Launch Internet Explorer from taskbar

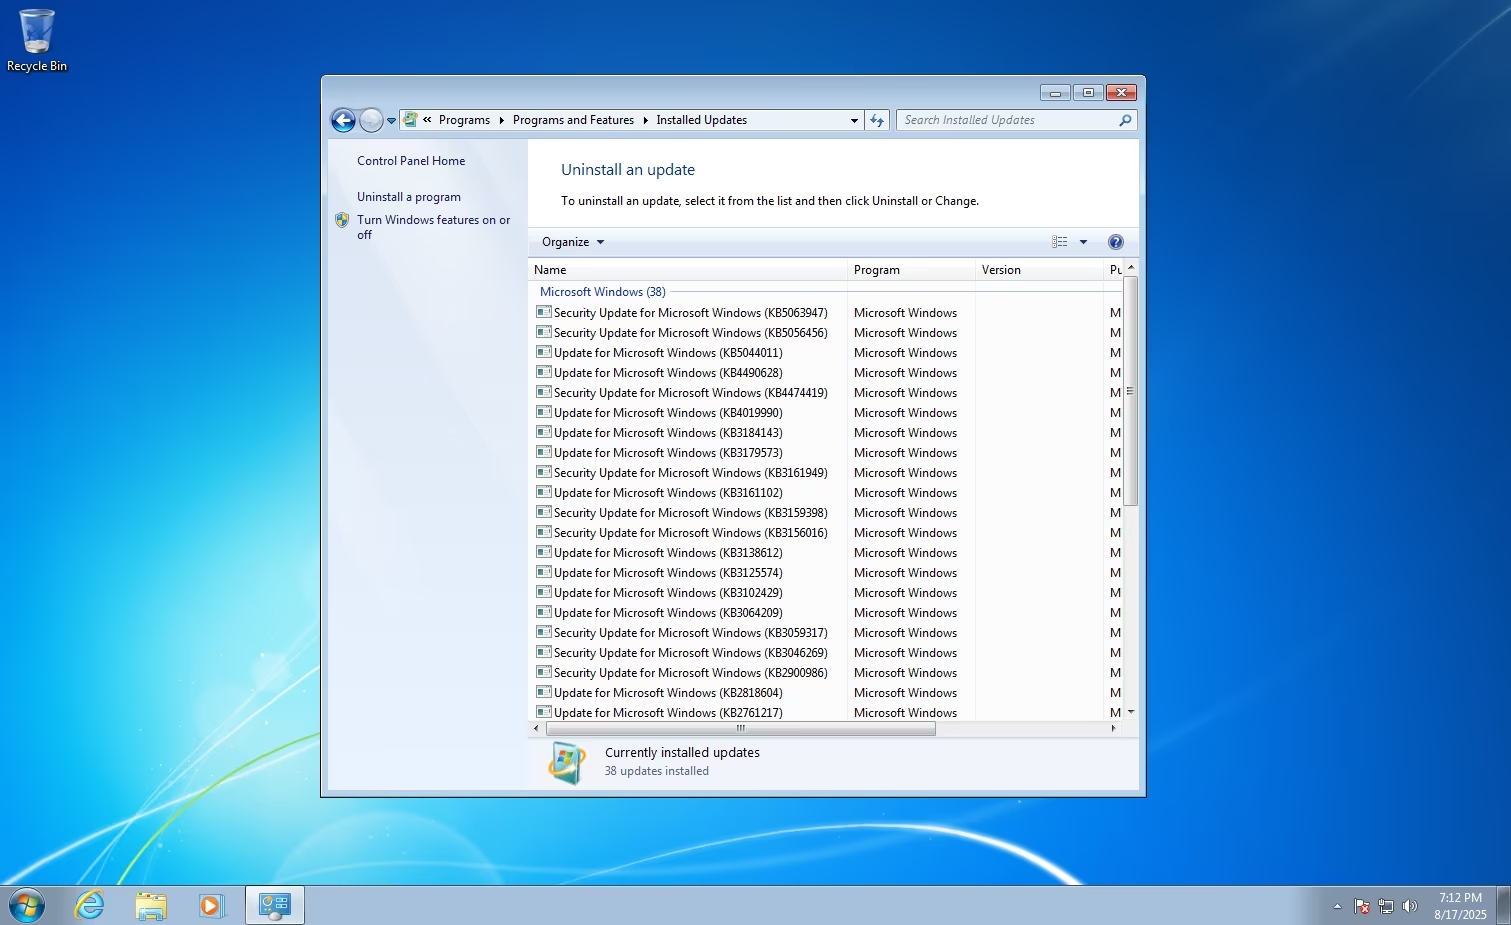[x=90, y=906]
